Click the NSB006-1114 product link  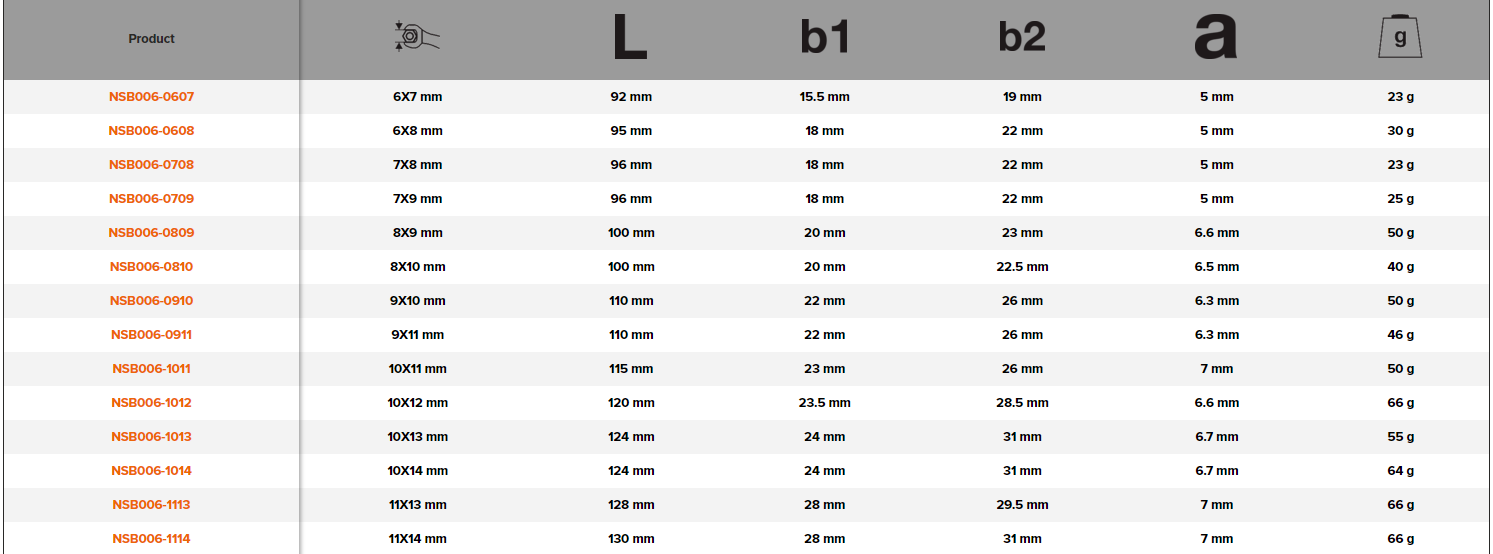point(151,539)
